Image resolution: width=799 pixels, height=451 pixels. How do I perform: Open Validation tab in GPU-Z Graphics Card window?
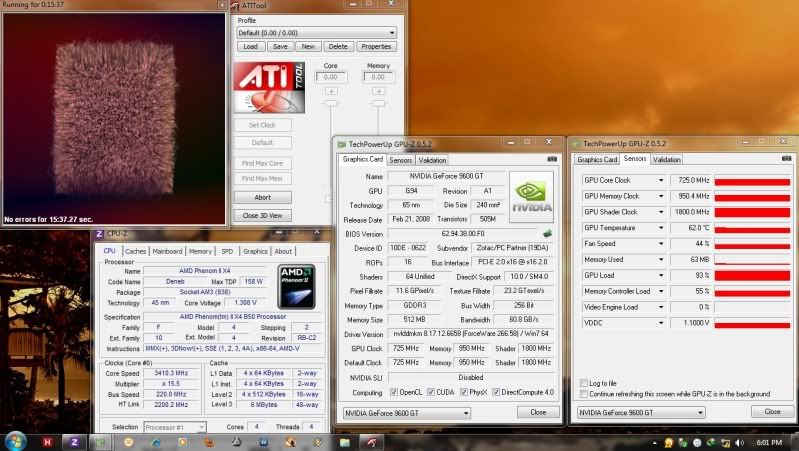point(432,160)
